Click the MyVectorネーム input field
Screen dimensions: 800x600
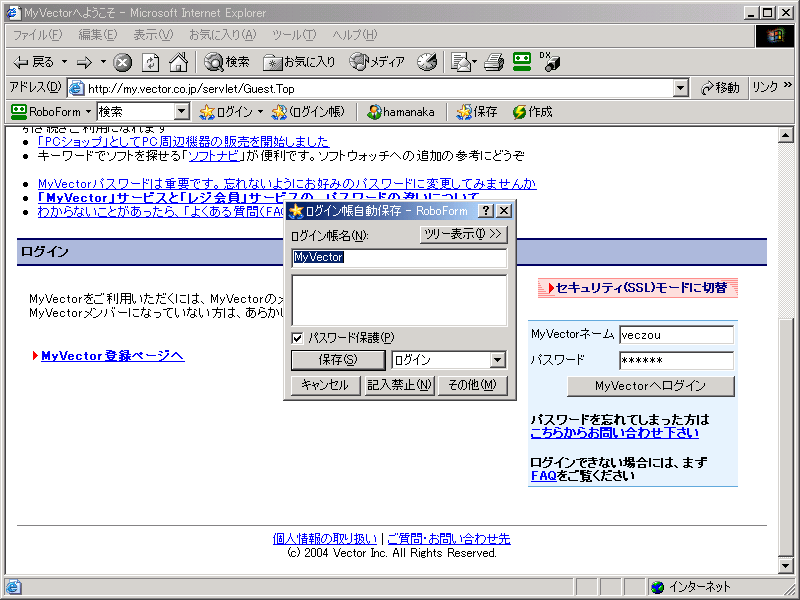676,335
